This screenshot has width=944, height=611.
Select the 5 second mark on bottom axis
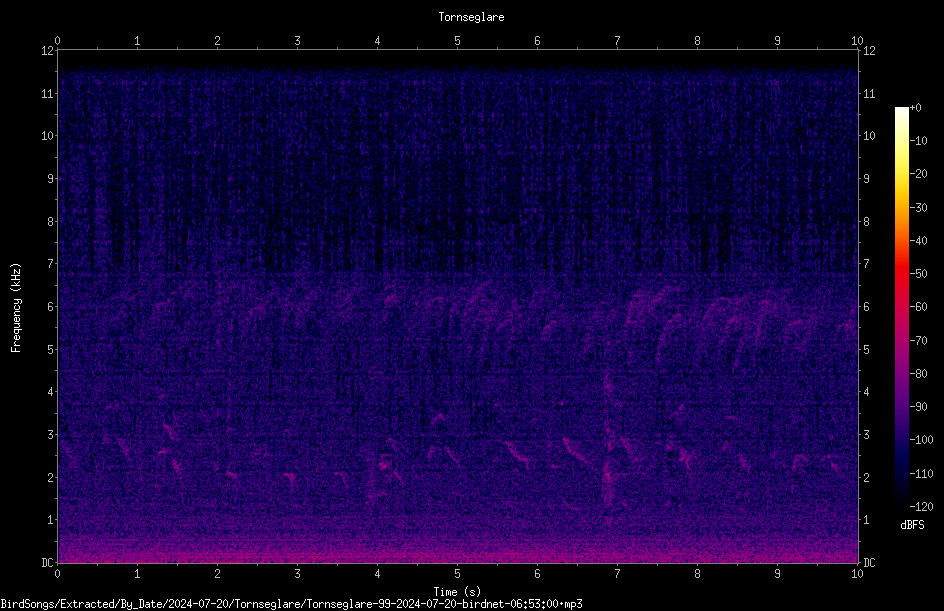458,574
